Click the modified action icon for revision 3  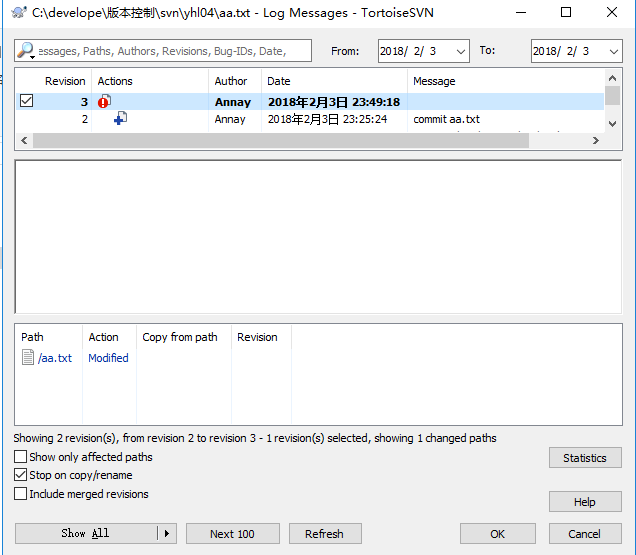tap(104, 101)
